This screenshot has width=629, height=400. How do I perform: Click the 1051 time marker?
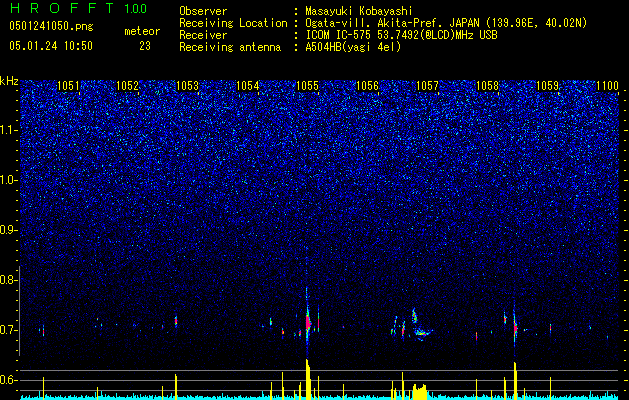pos(68,85)
